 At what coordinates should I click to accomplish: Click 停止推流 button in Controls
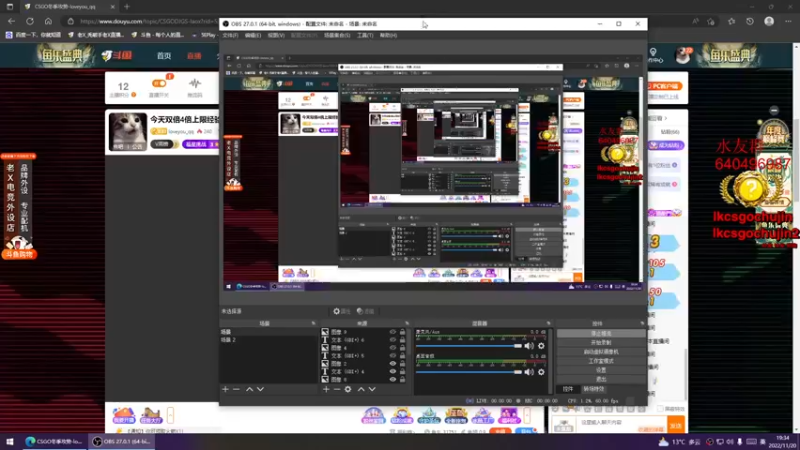pyautogui.click(x=601, y=334)
